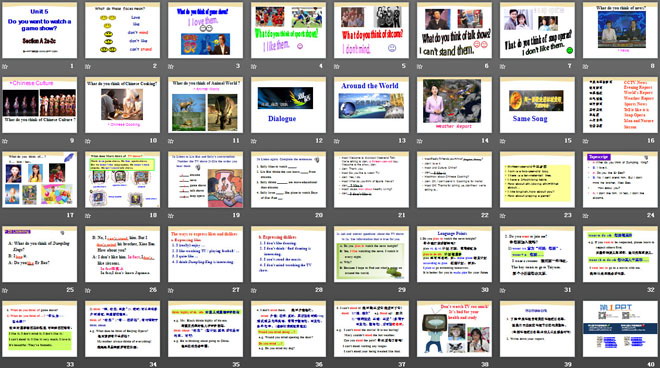Viewport: 660px width, 368px height.
Task: Select the Unit 5 title slide thumbnail
Action: click(40, 30)
